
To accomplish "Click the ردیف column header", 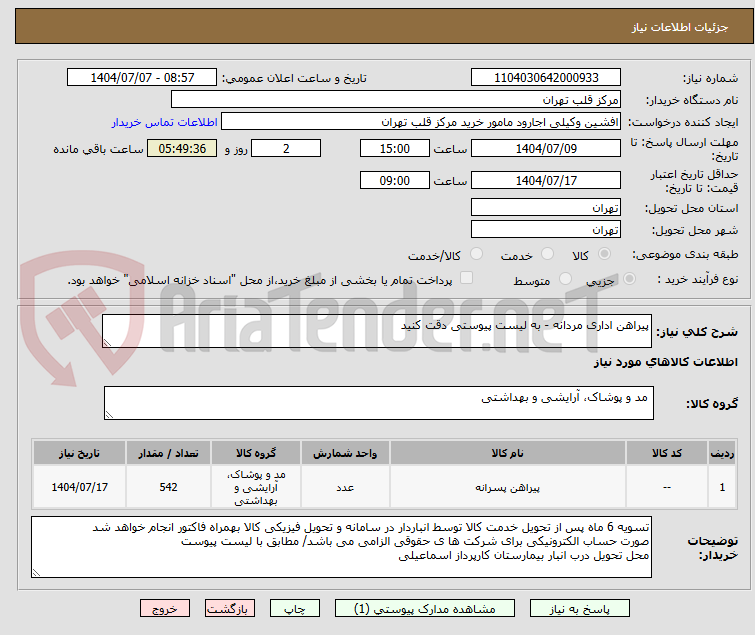I will pyautogui.click(x=722, y=453).
